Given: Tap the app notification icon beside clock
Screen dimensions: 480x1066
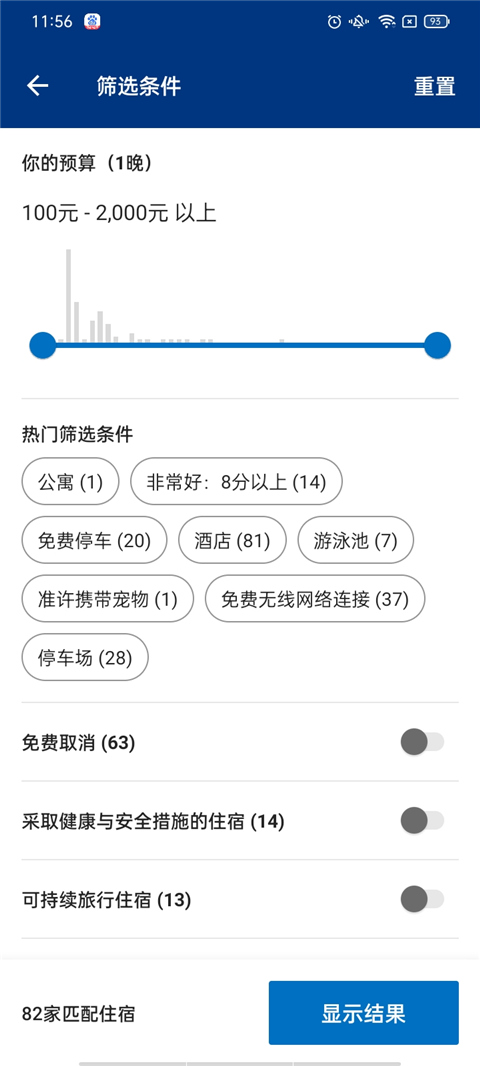Looking at the screenshot, I should [x=92, y=22].
